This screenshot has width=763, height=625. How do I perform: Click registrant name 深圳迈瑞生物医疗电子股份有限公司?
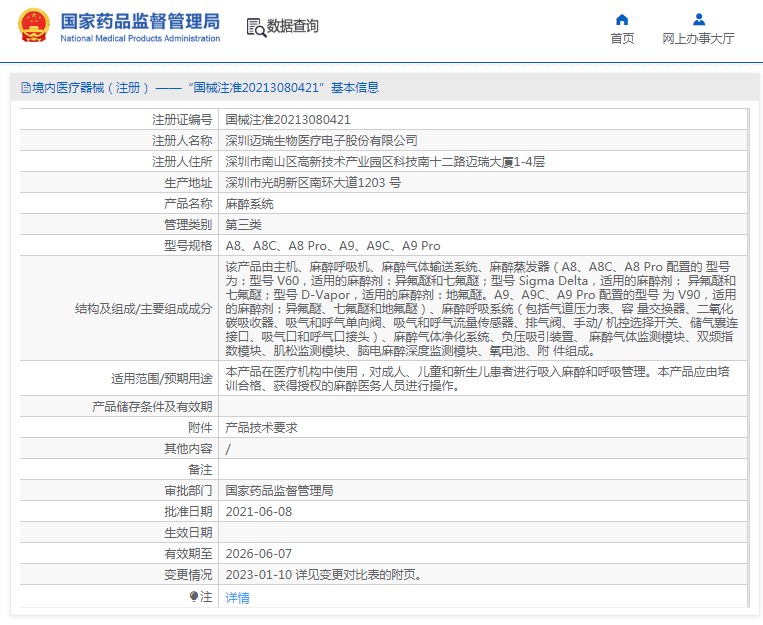[x=321, y=140]
